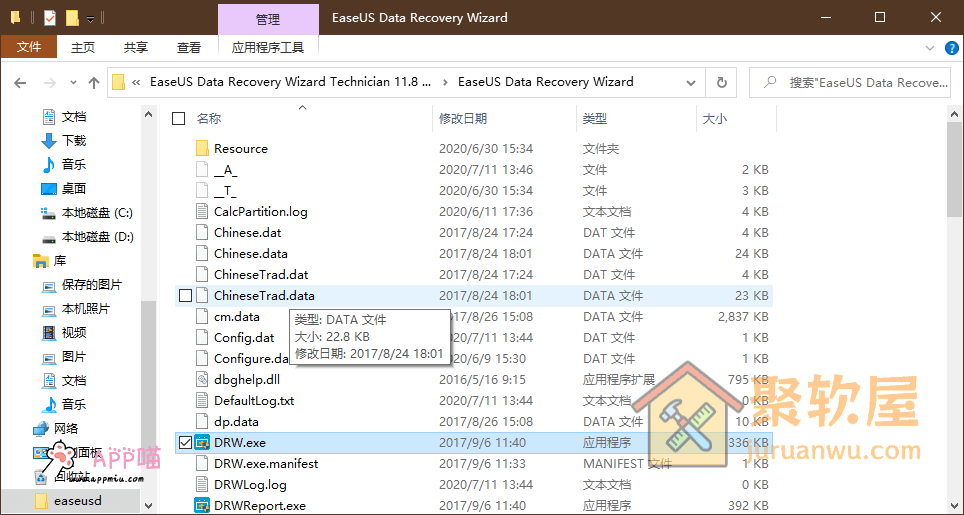Click the properties icon in quick access toolbar
The width and height of the screenshot is (964, 515).
(x=50, y=18)
